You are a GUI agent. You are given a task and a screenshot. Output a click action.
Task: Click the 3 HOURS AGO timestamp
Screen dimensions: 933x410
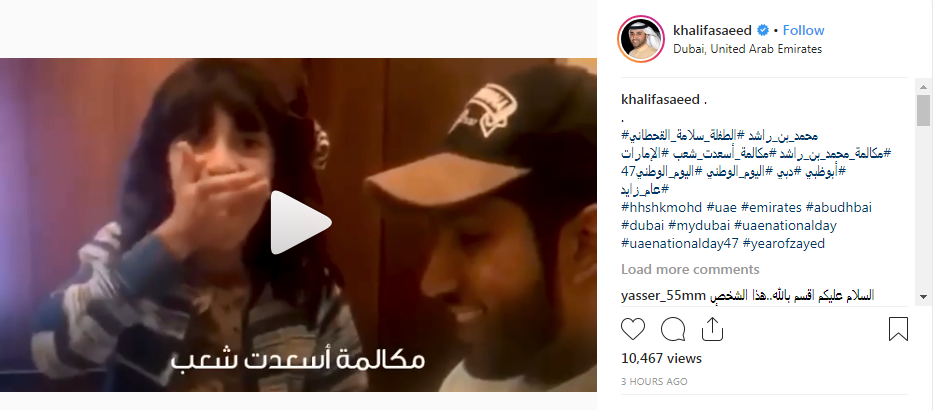click(654, 381)
